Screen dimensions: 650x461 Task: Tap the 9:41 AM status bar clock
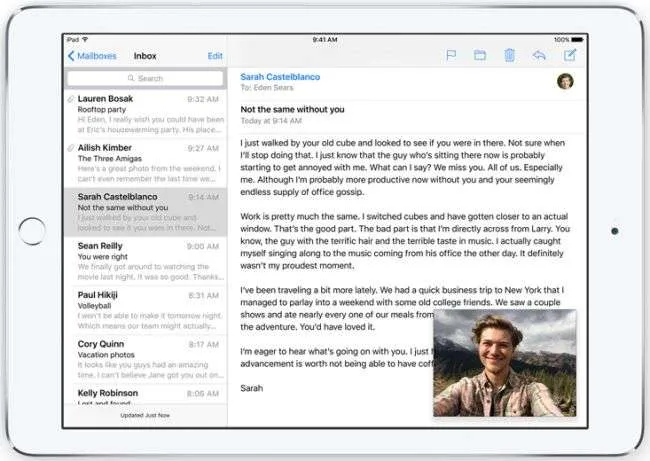click(x=325, y=39)
